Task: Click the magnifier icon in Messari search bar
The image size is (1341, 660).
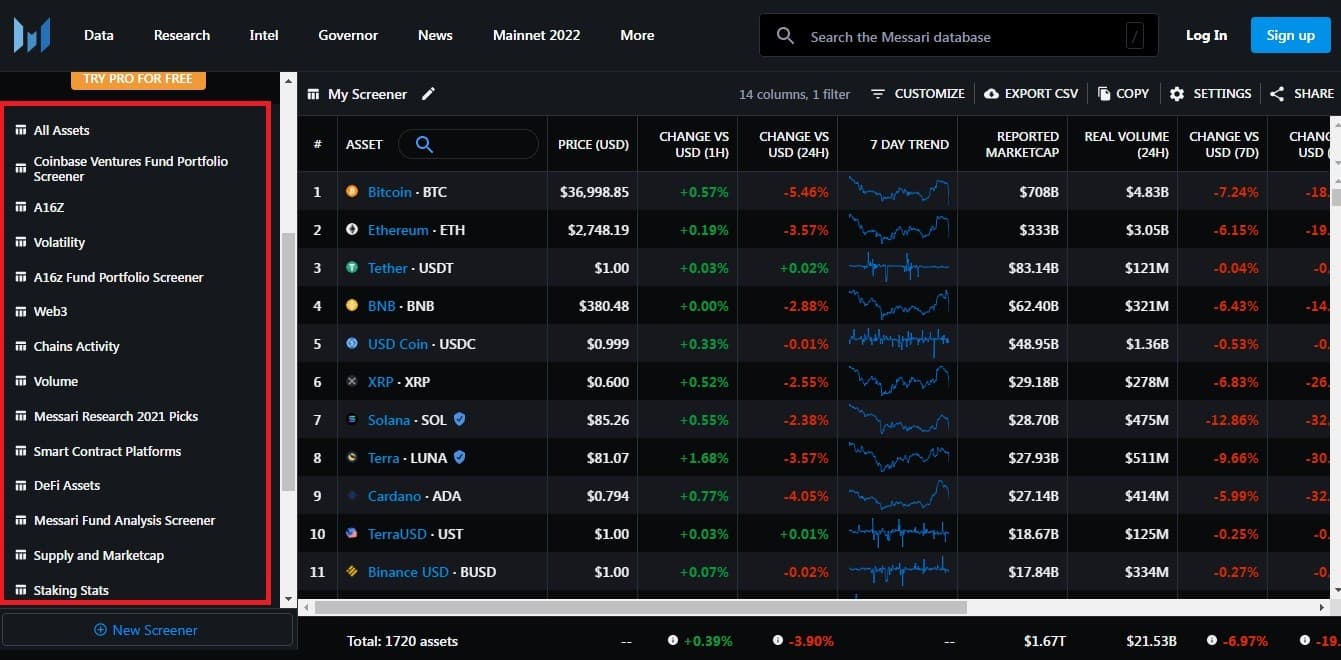Action: [x=785, y=36]
